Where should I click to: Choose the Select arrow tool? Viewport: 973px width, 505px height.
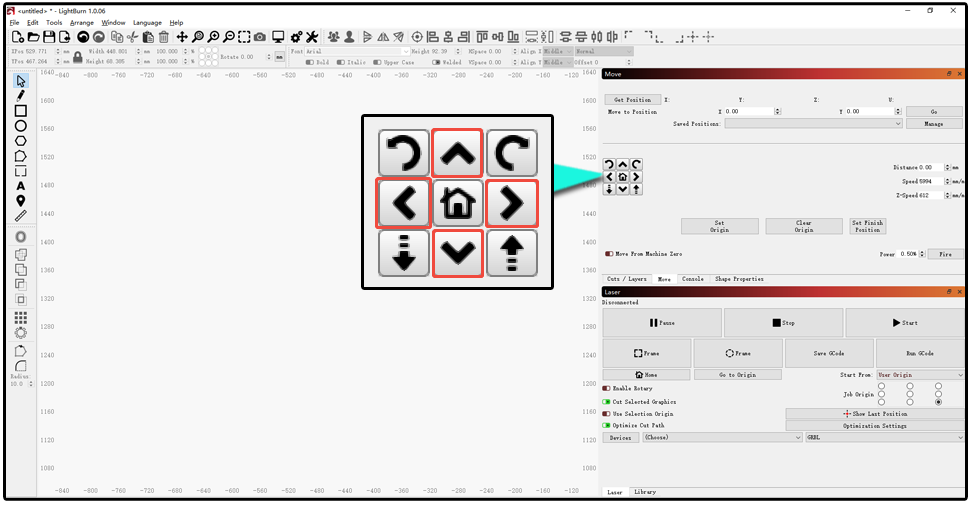[x=20, y=81]
